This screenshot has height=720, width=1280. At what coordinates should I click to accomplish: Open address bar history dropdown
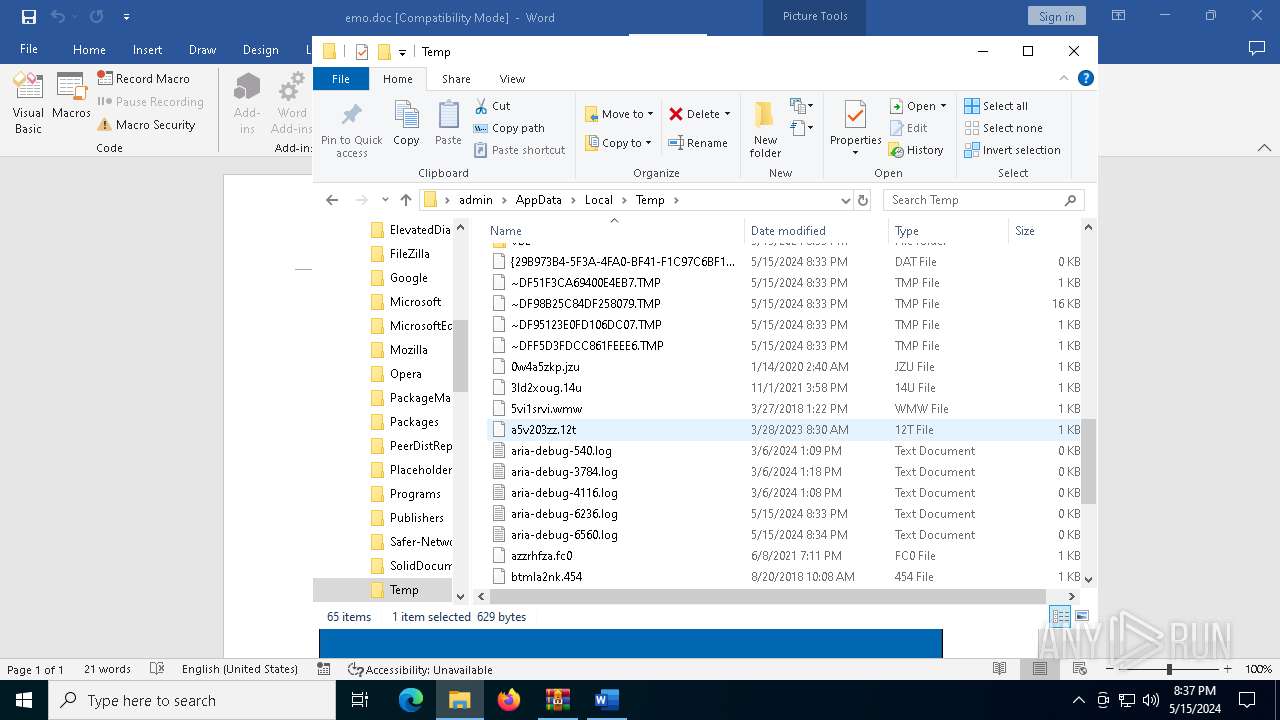coord(846,200)
